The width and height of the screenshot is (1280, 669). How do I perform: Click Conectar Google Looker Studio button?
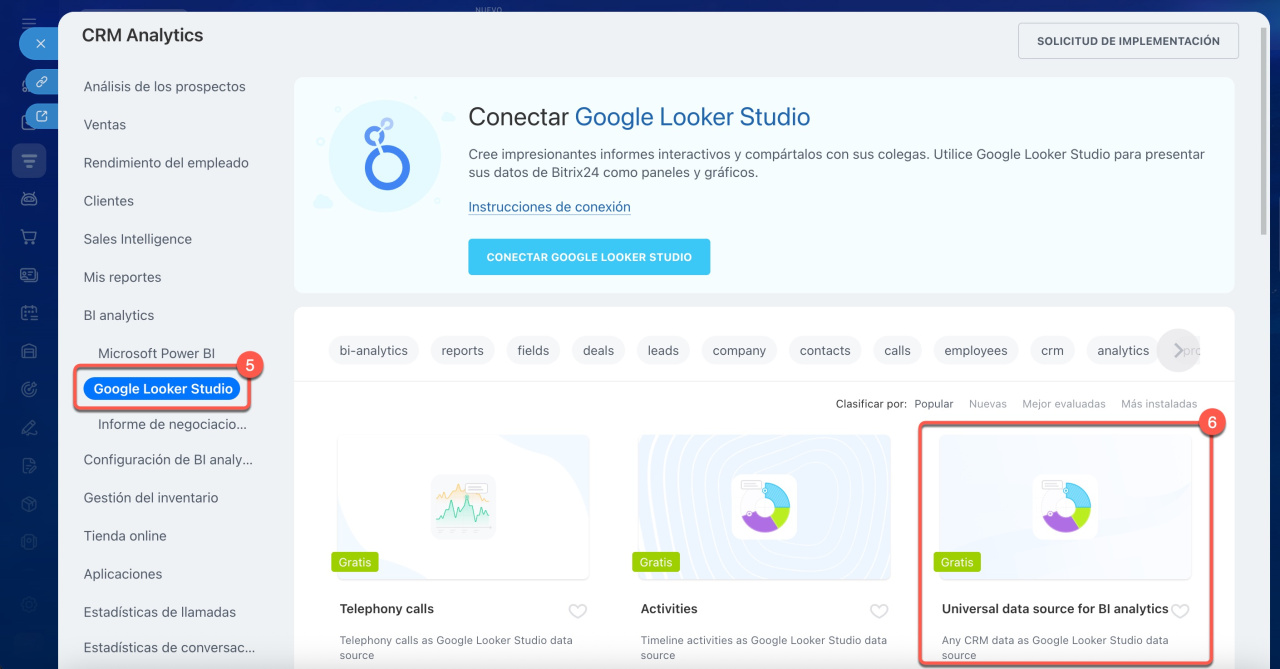pyautogui.click(x=589, y=257)
